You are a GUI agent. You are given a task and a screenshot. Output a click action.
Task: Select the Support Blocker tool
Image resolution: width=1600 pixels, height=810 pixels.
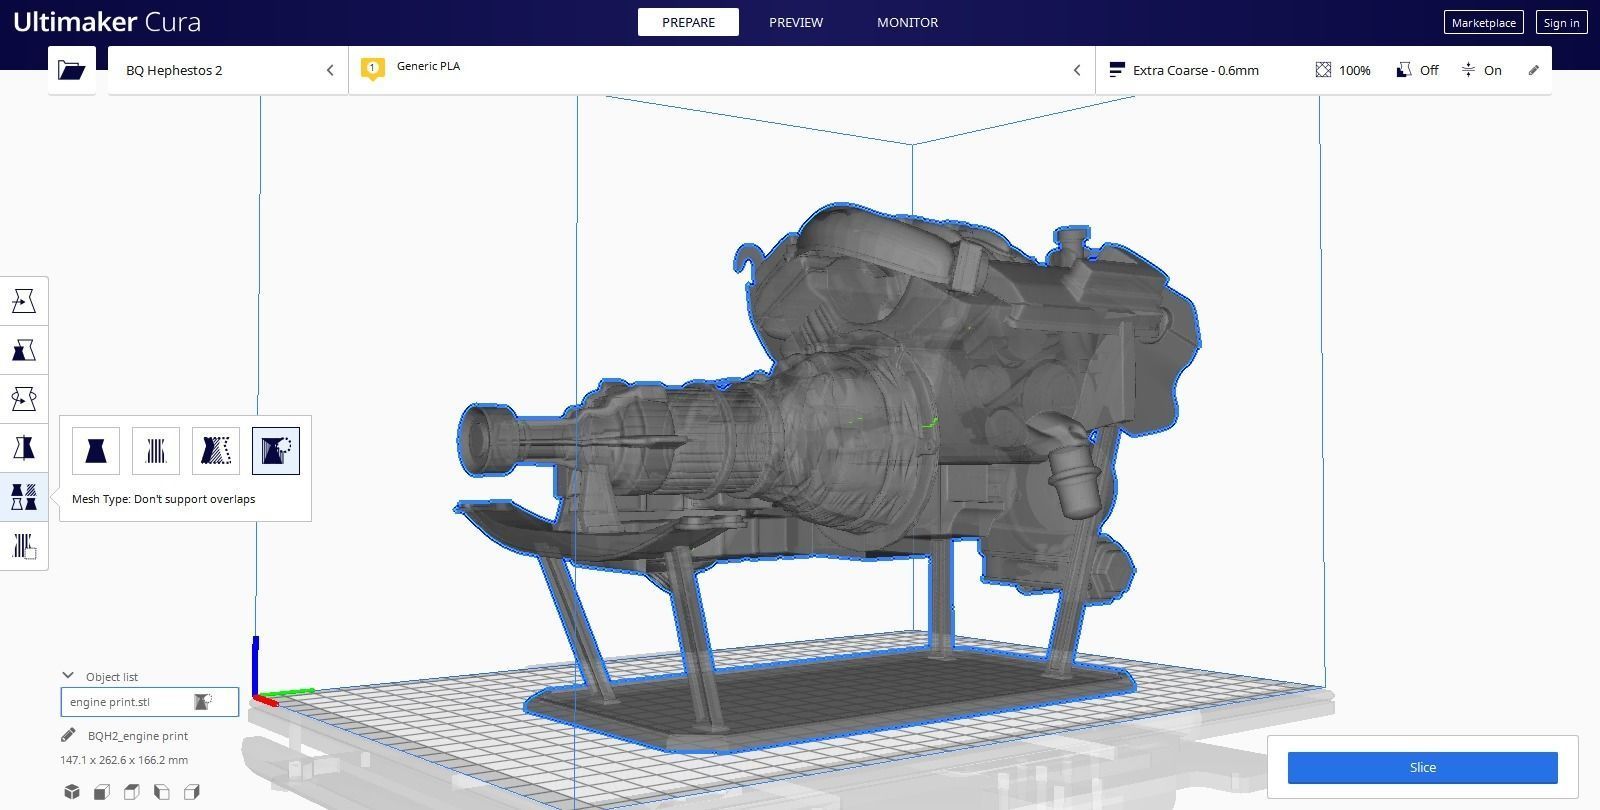pyautogui.click(x=24, y=546)
